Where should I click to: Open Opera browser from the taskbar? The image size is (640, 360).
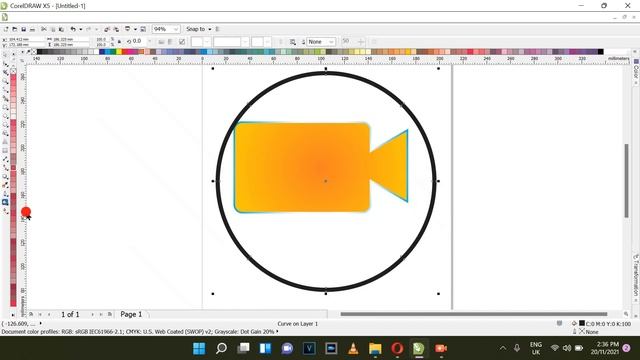[x=397, y=349]
